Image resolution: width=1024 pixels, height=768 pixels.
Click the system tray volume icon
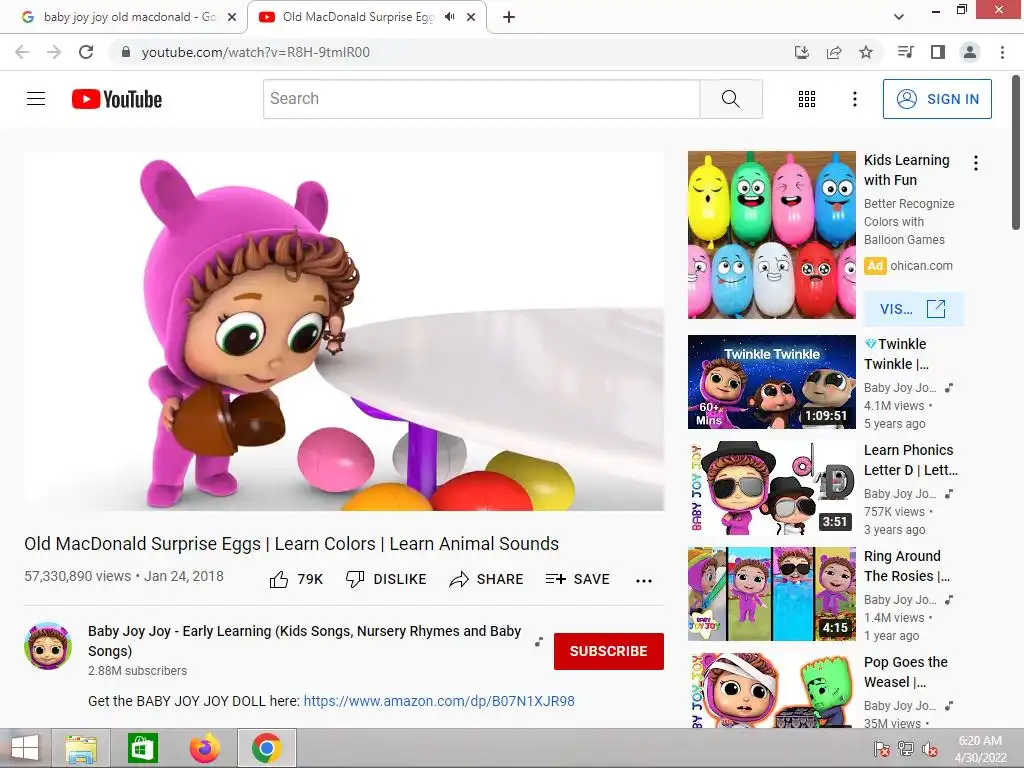point(930,749)
